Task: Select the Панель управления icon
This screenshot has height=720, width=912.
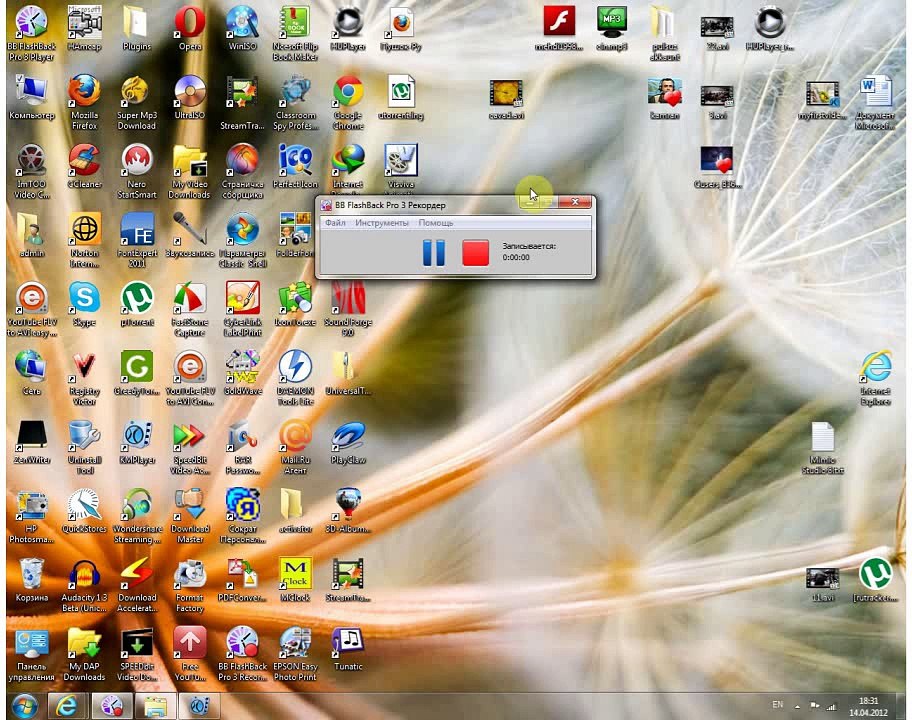Action: pyautogui.click(x=31, y=654)
